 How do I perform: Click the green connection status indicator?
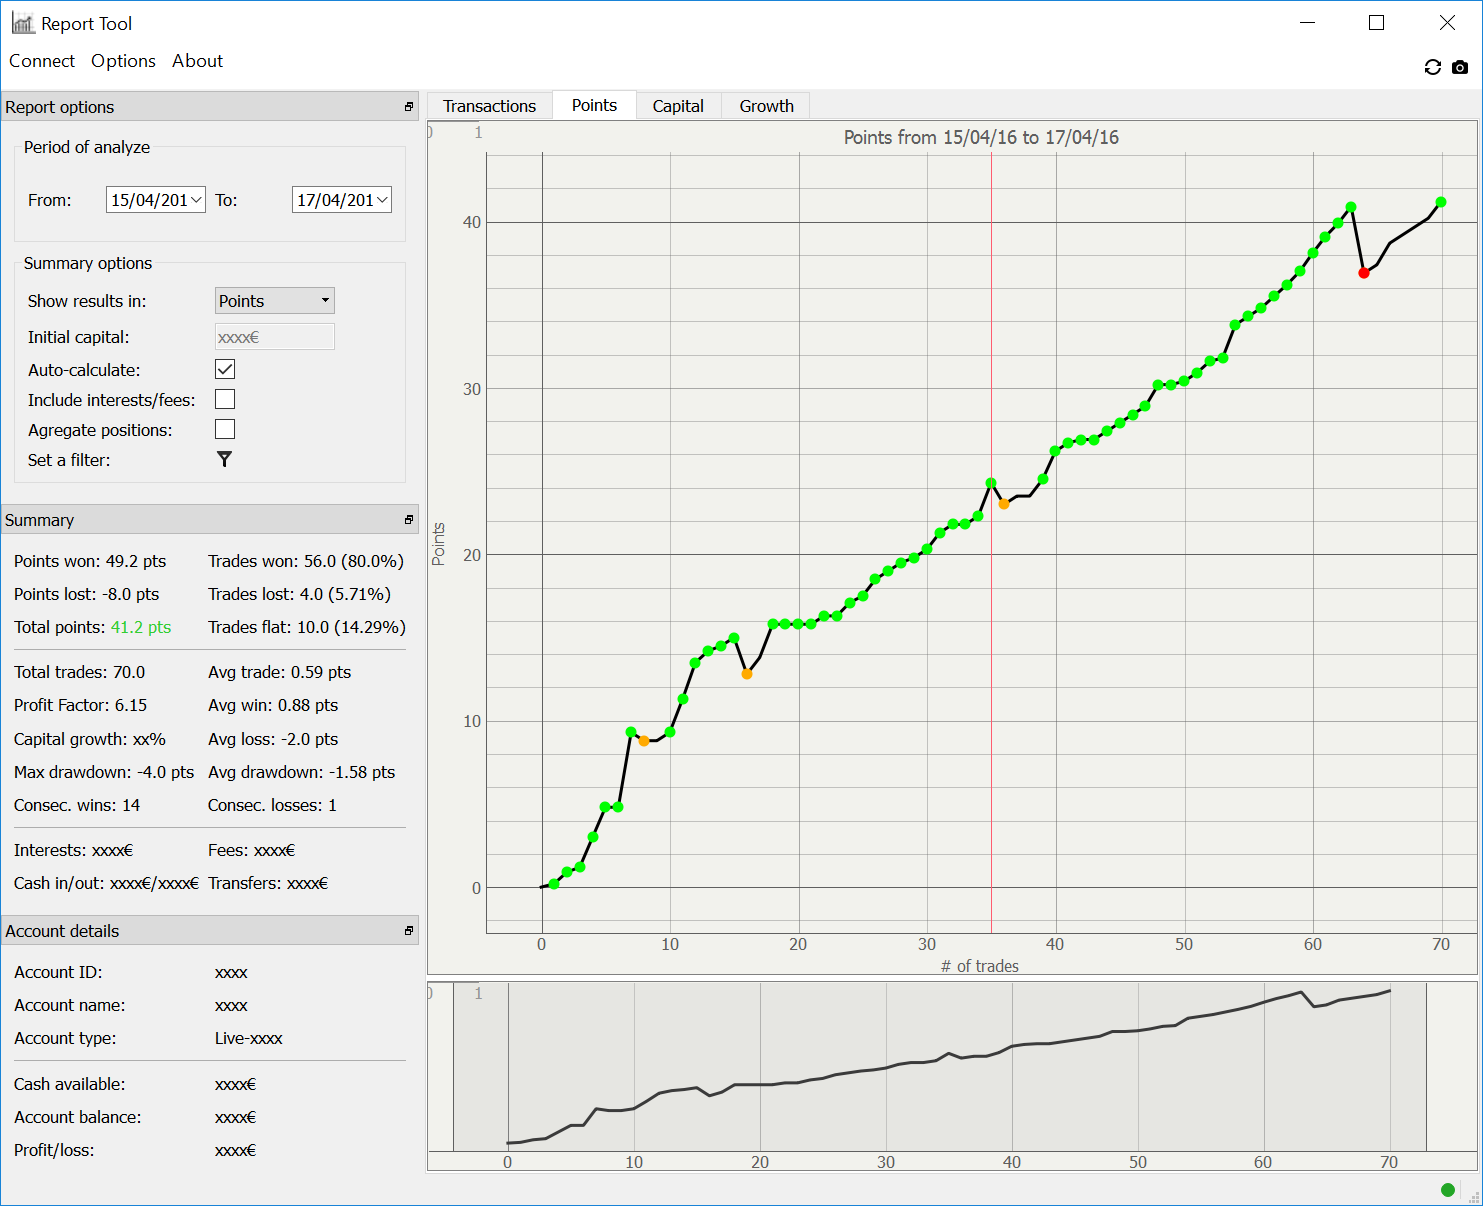click(x=1447, y=1189)
